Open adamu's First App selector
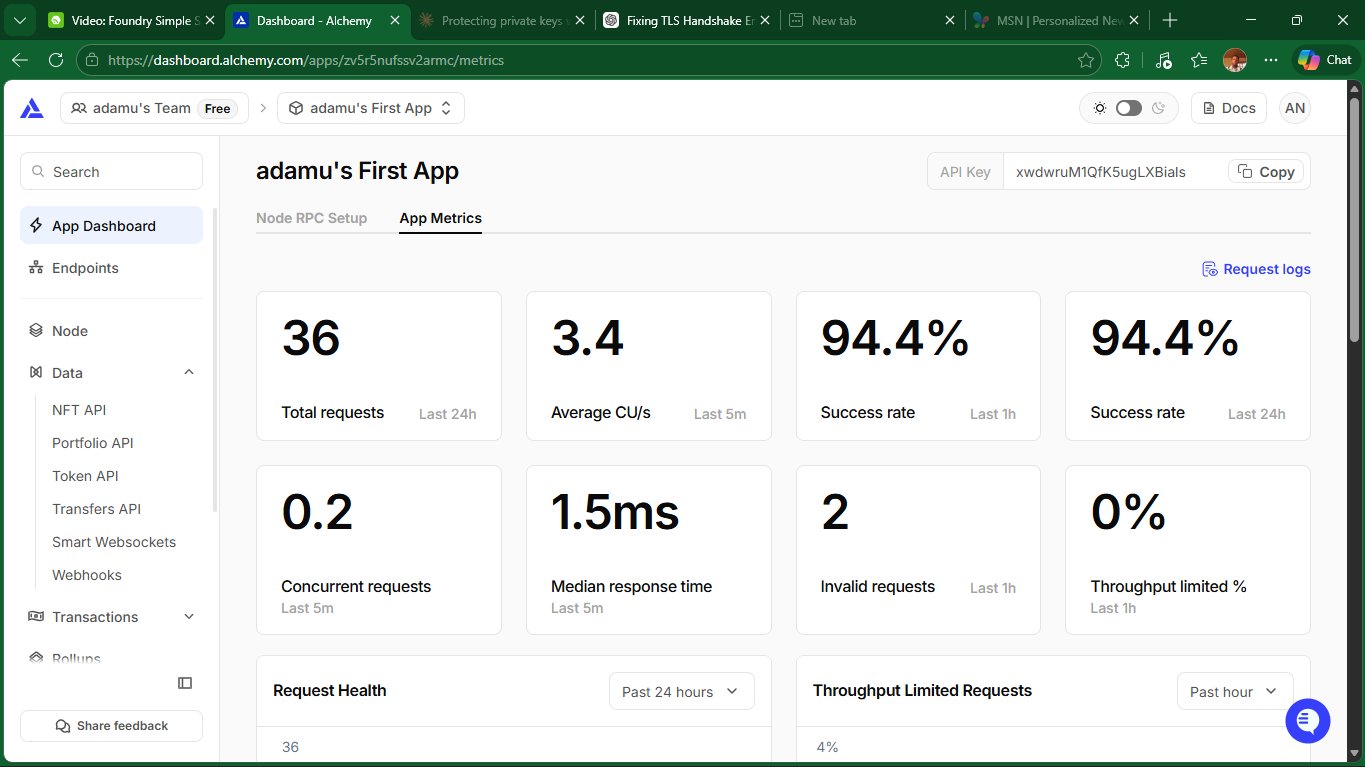1365x767 pixels. tap(370, 108)
